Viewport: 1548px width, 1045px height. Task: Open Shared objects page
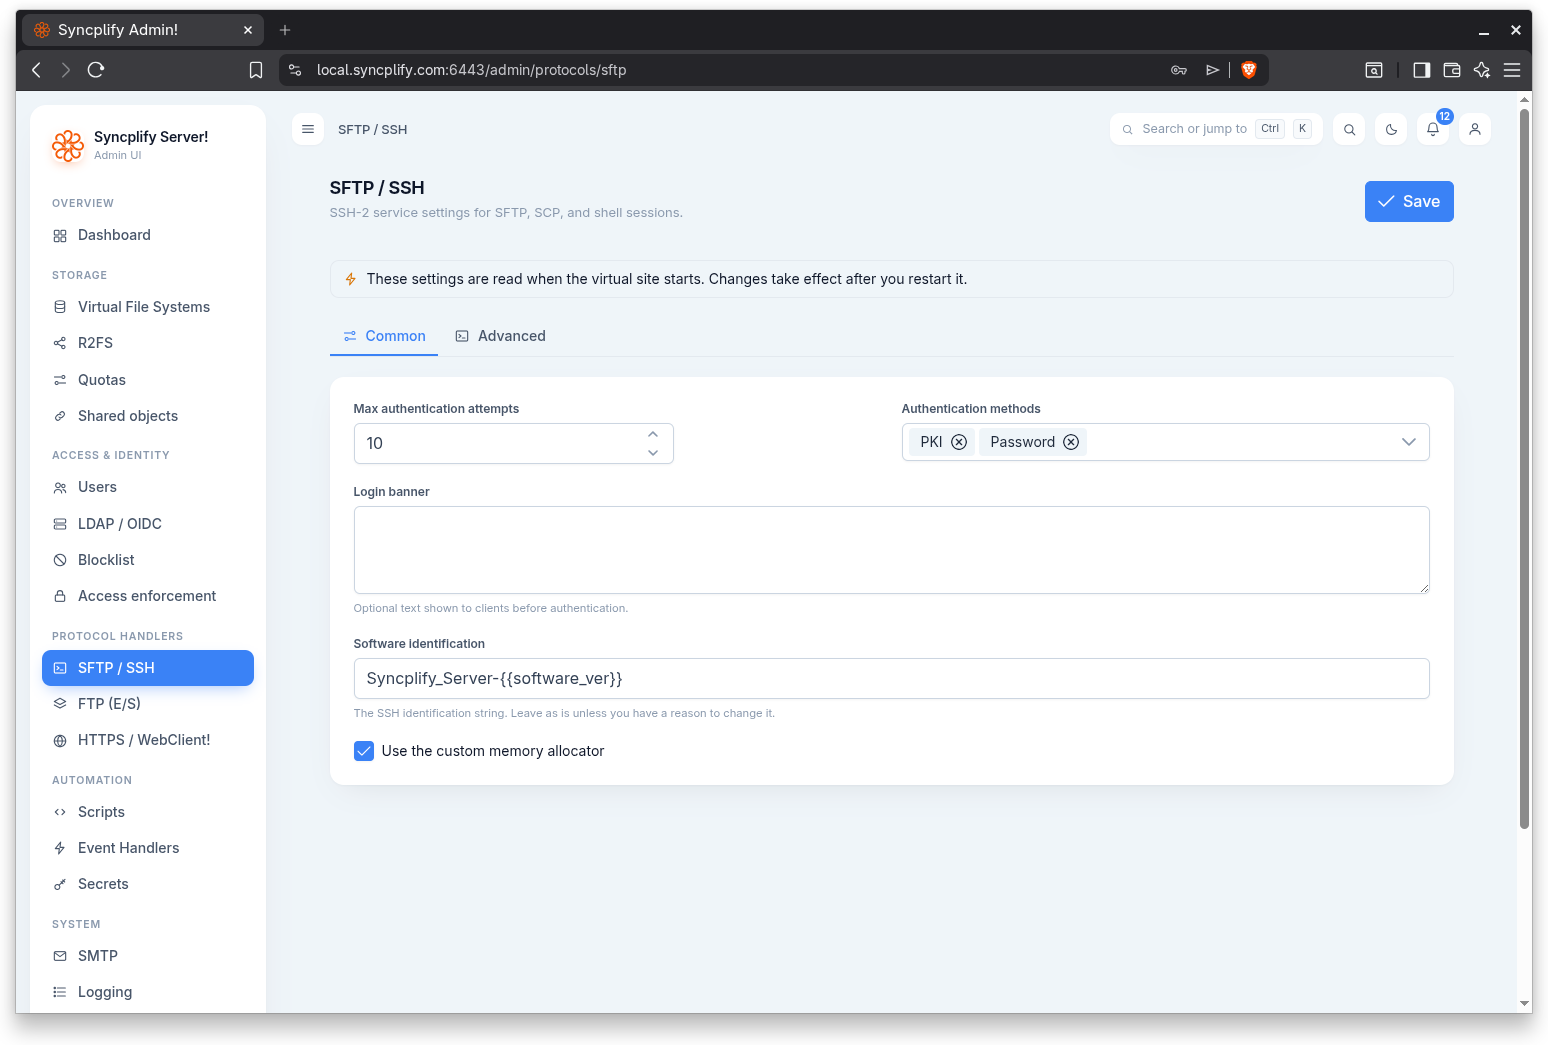[x=148, y=416]
